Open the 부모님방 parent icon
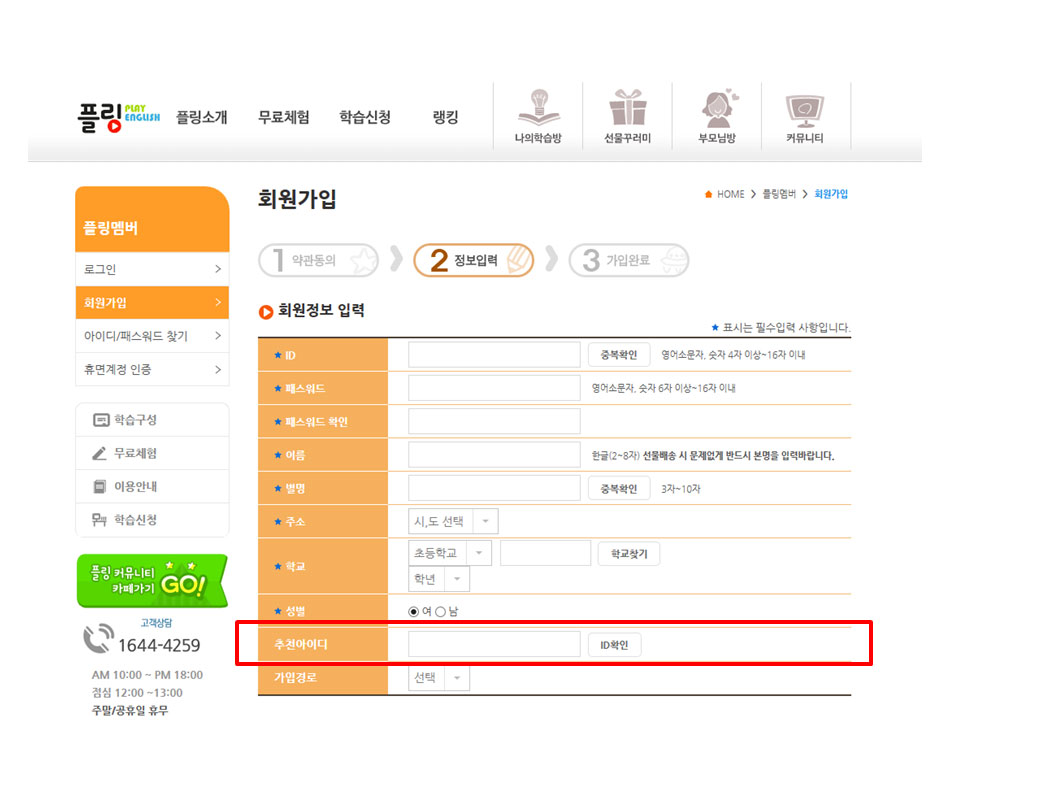Screen dimensions: 1057x788 point(716,108)
